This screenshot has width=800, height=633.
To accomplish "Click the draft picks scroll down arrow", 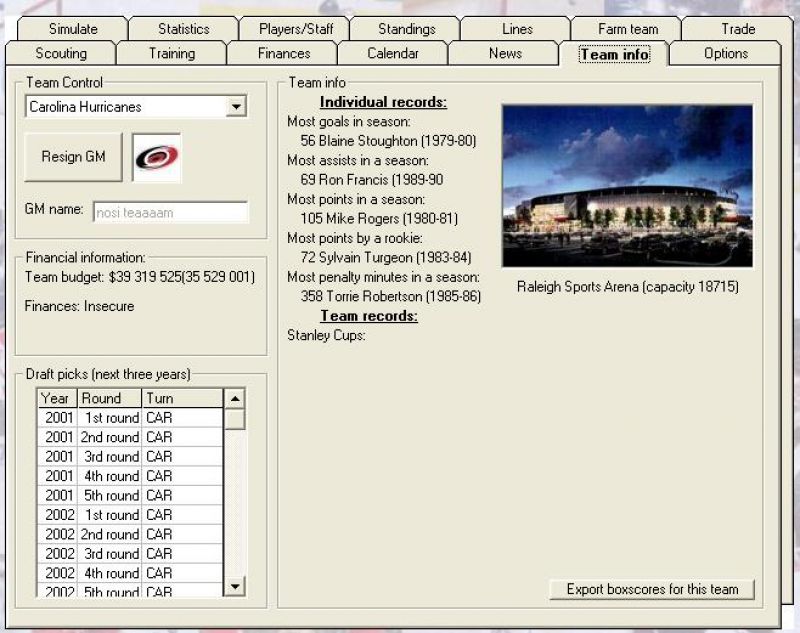I will tap(235, 586).
